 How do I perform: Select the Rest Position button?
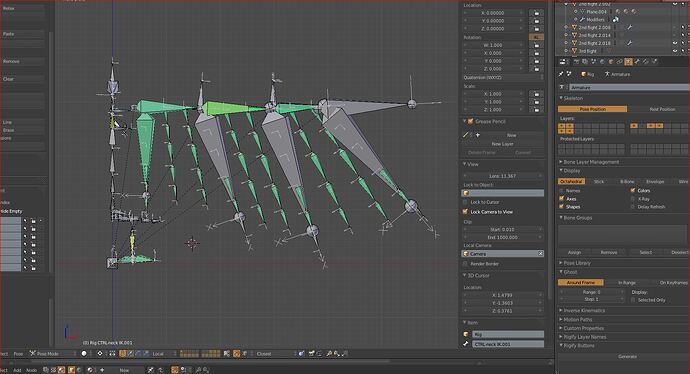pyautogui.click(x=661, y=109)
